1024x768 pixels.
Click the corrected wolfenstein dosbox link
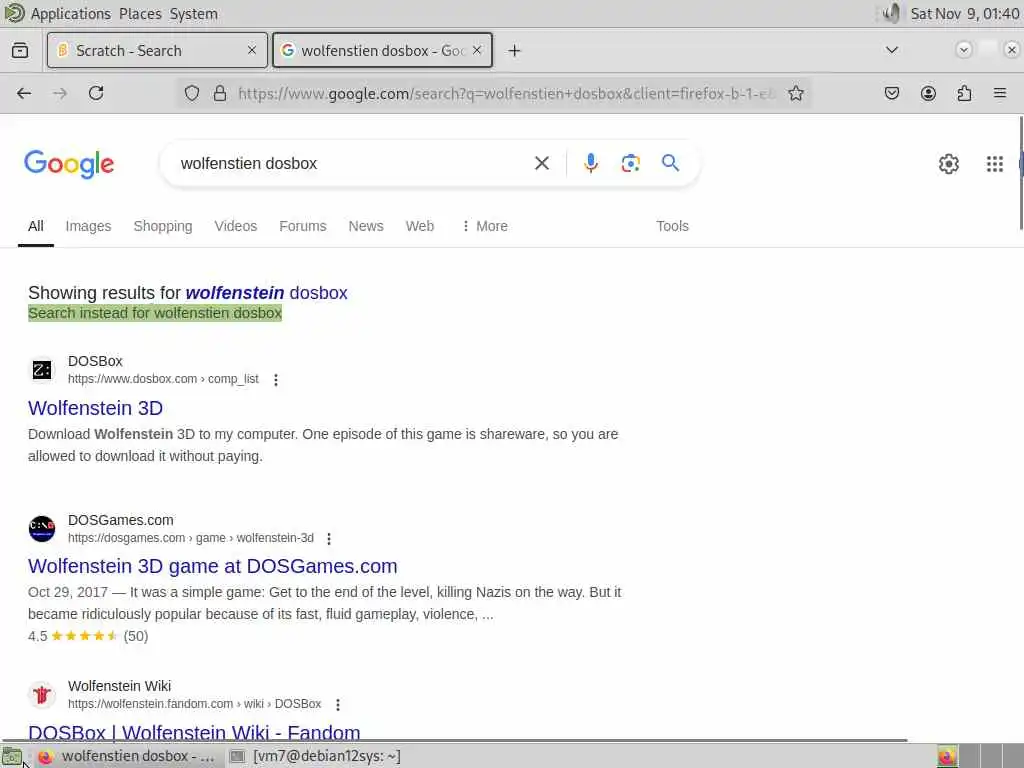266,293
